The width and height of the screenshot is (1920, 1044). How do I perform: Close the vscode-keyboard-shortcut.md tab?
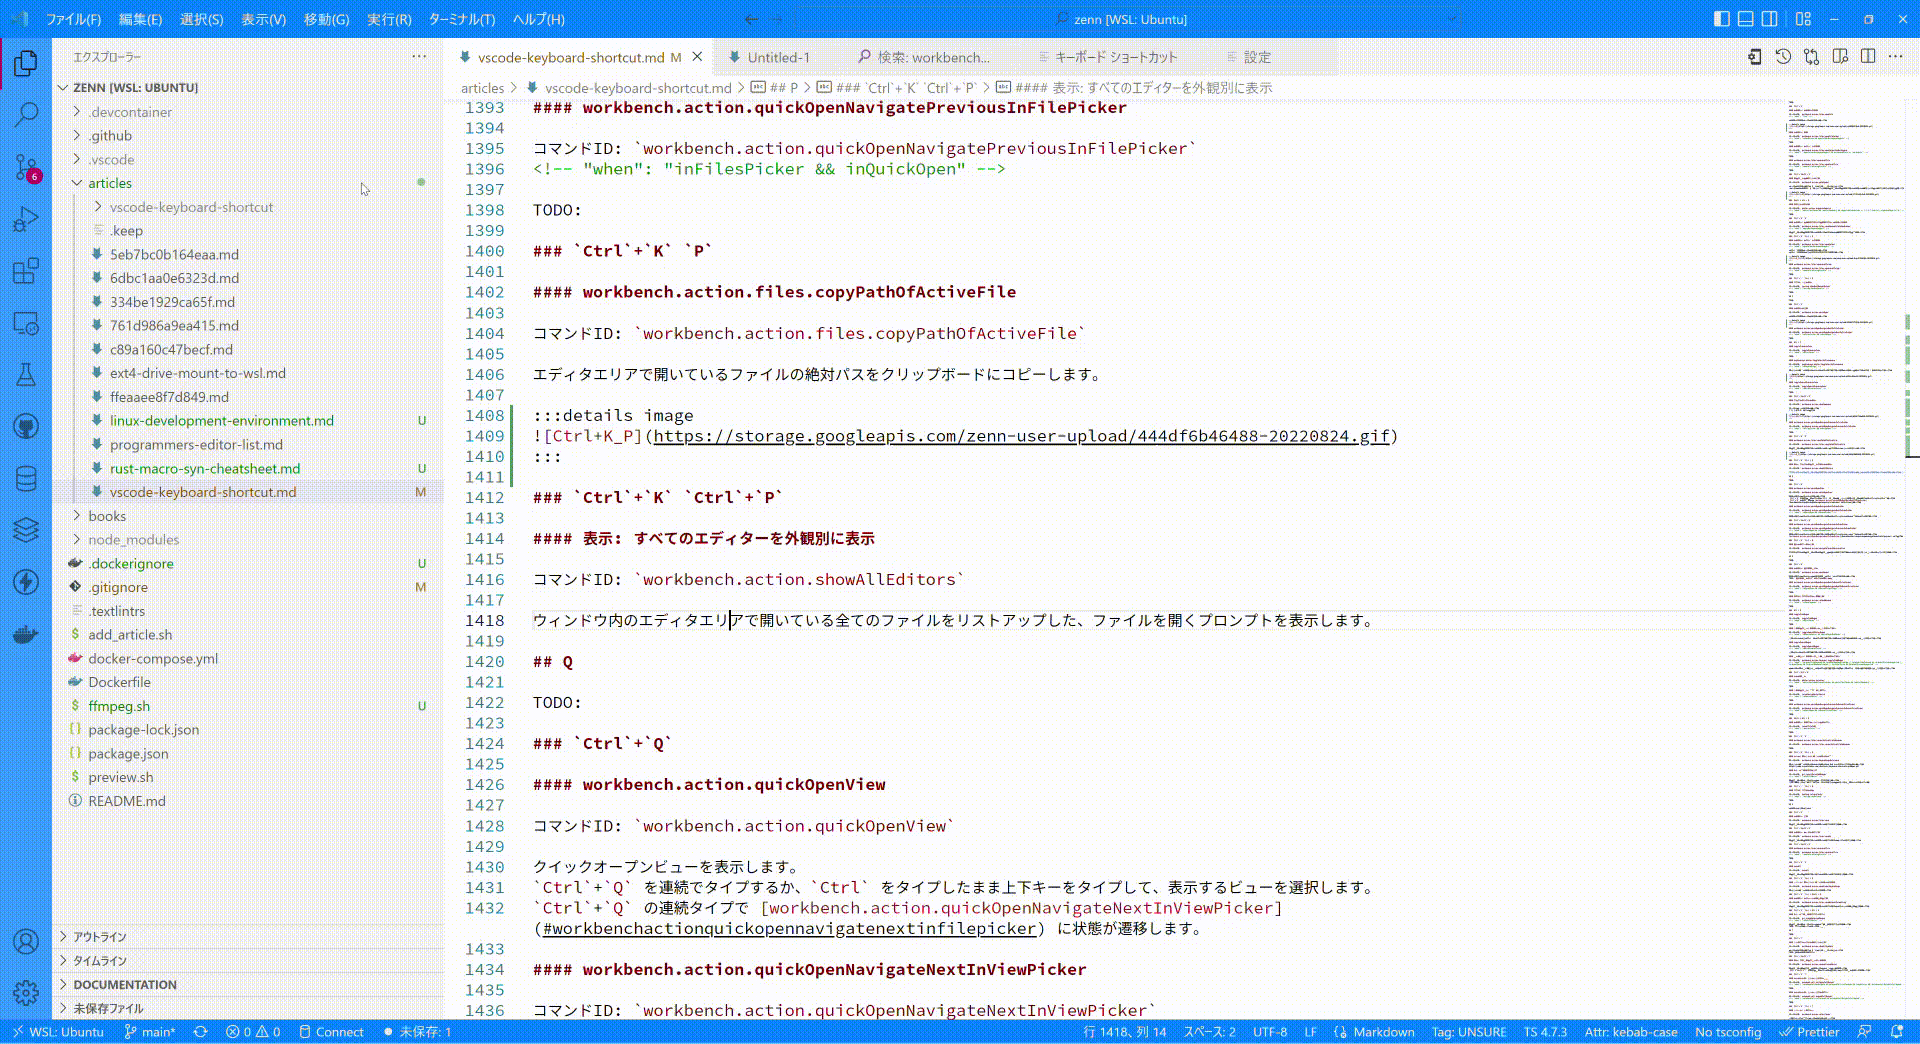pyautogui.click(x=698, y=57)
